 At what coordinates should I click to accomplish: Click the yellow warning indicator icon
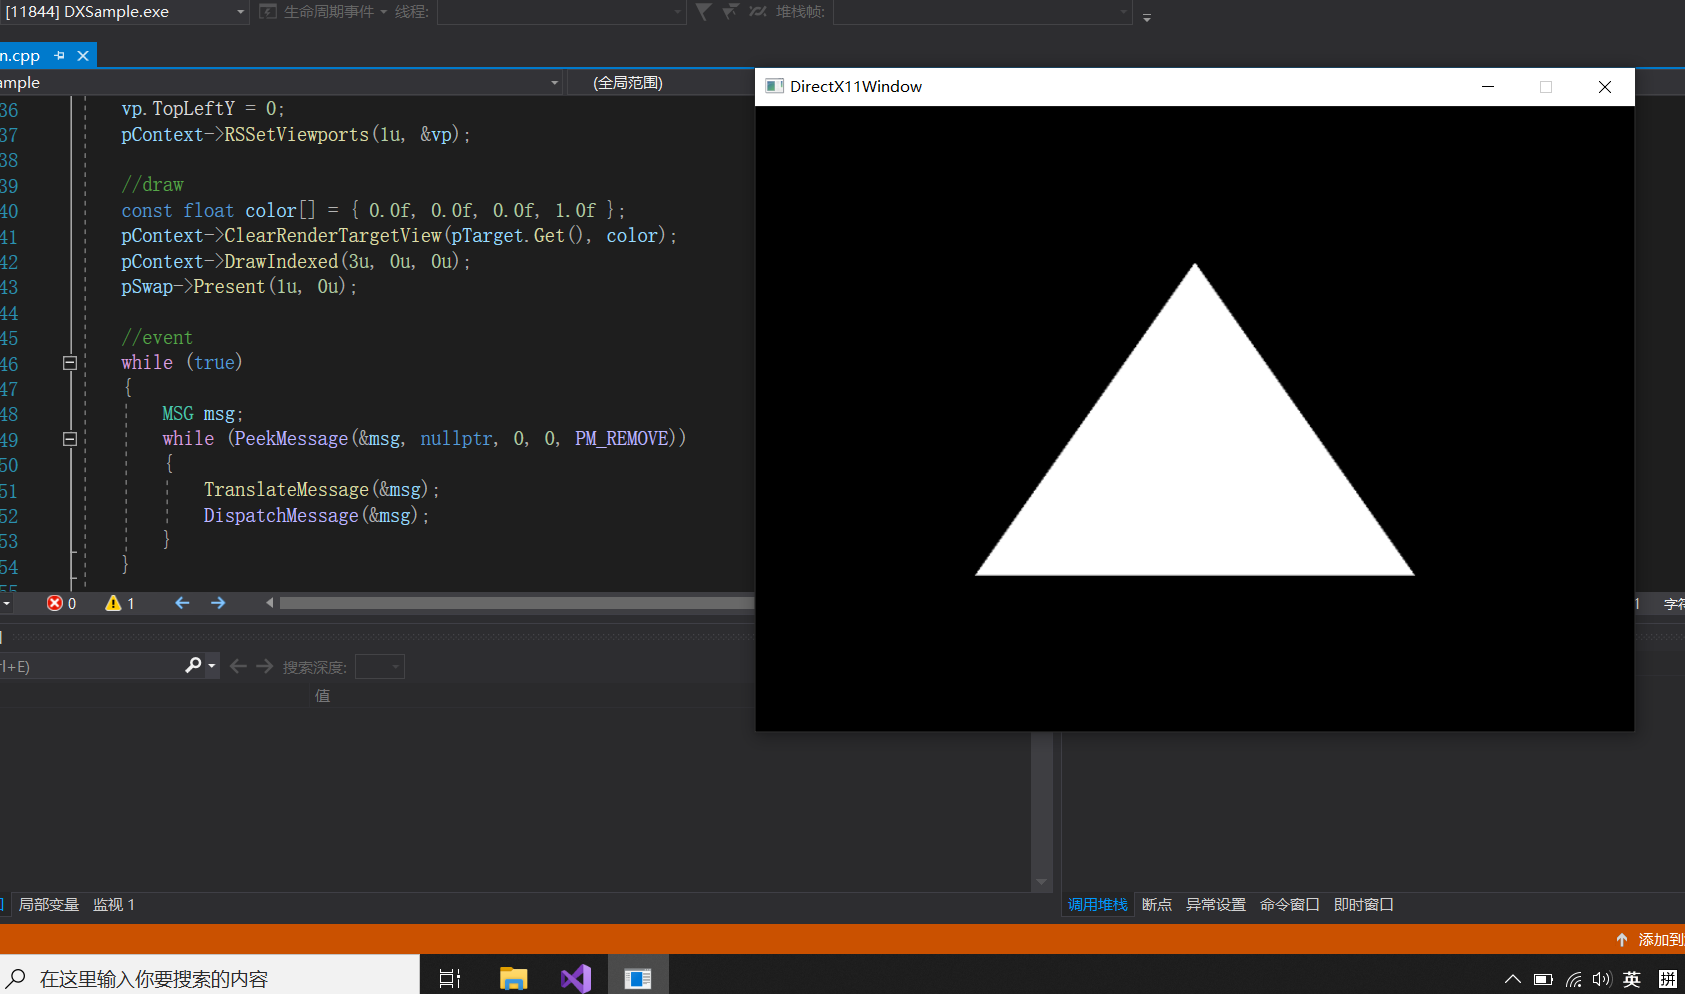point(113,603)
